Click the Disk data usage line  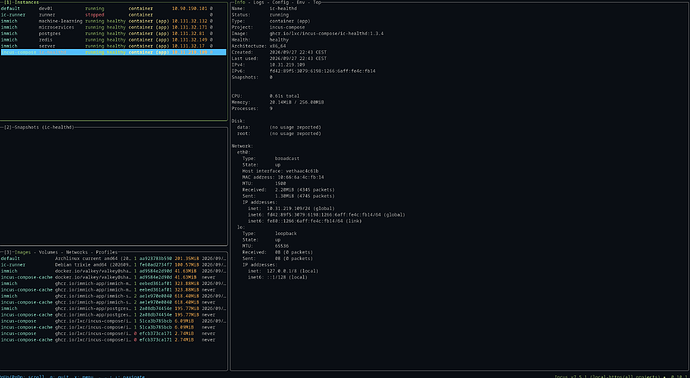(x=279, y=127)
